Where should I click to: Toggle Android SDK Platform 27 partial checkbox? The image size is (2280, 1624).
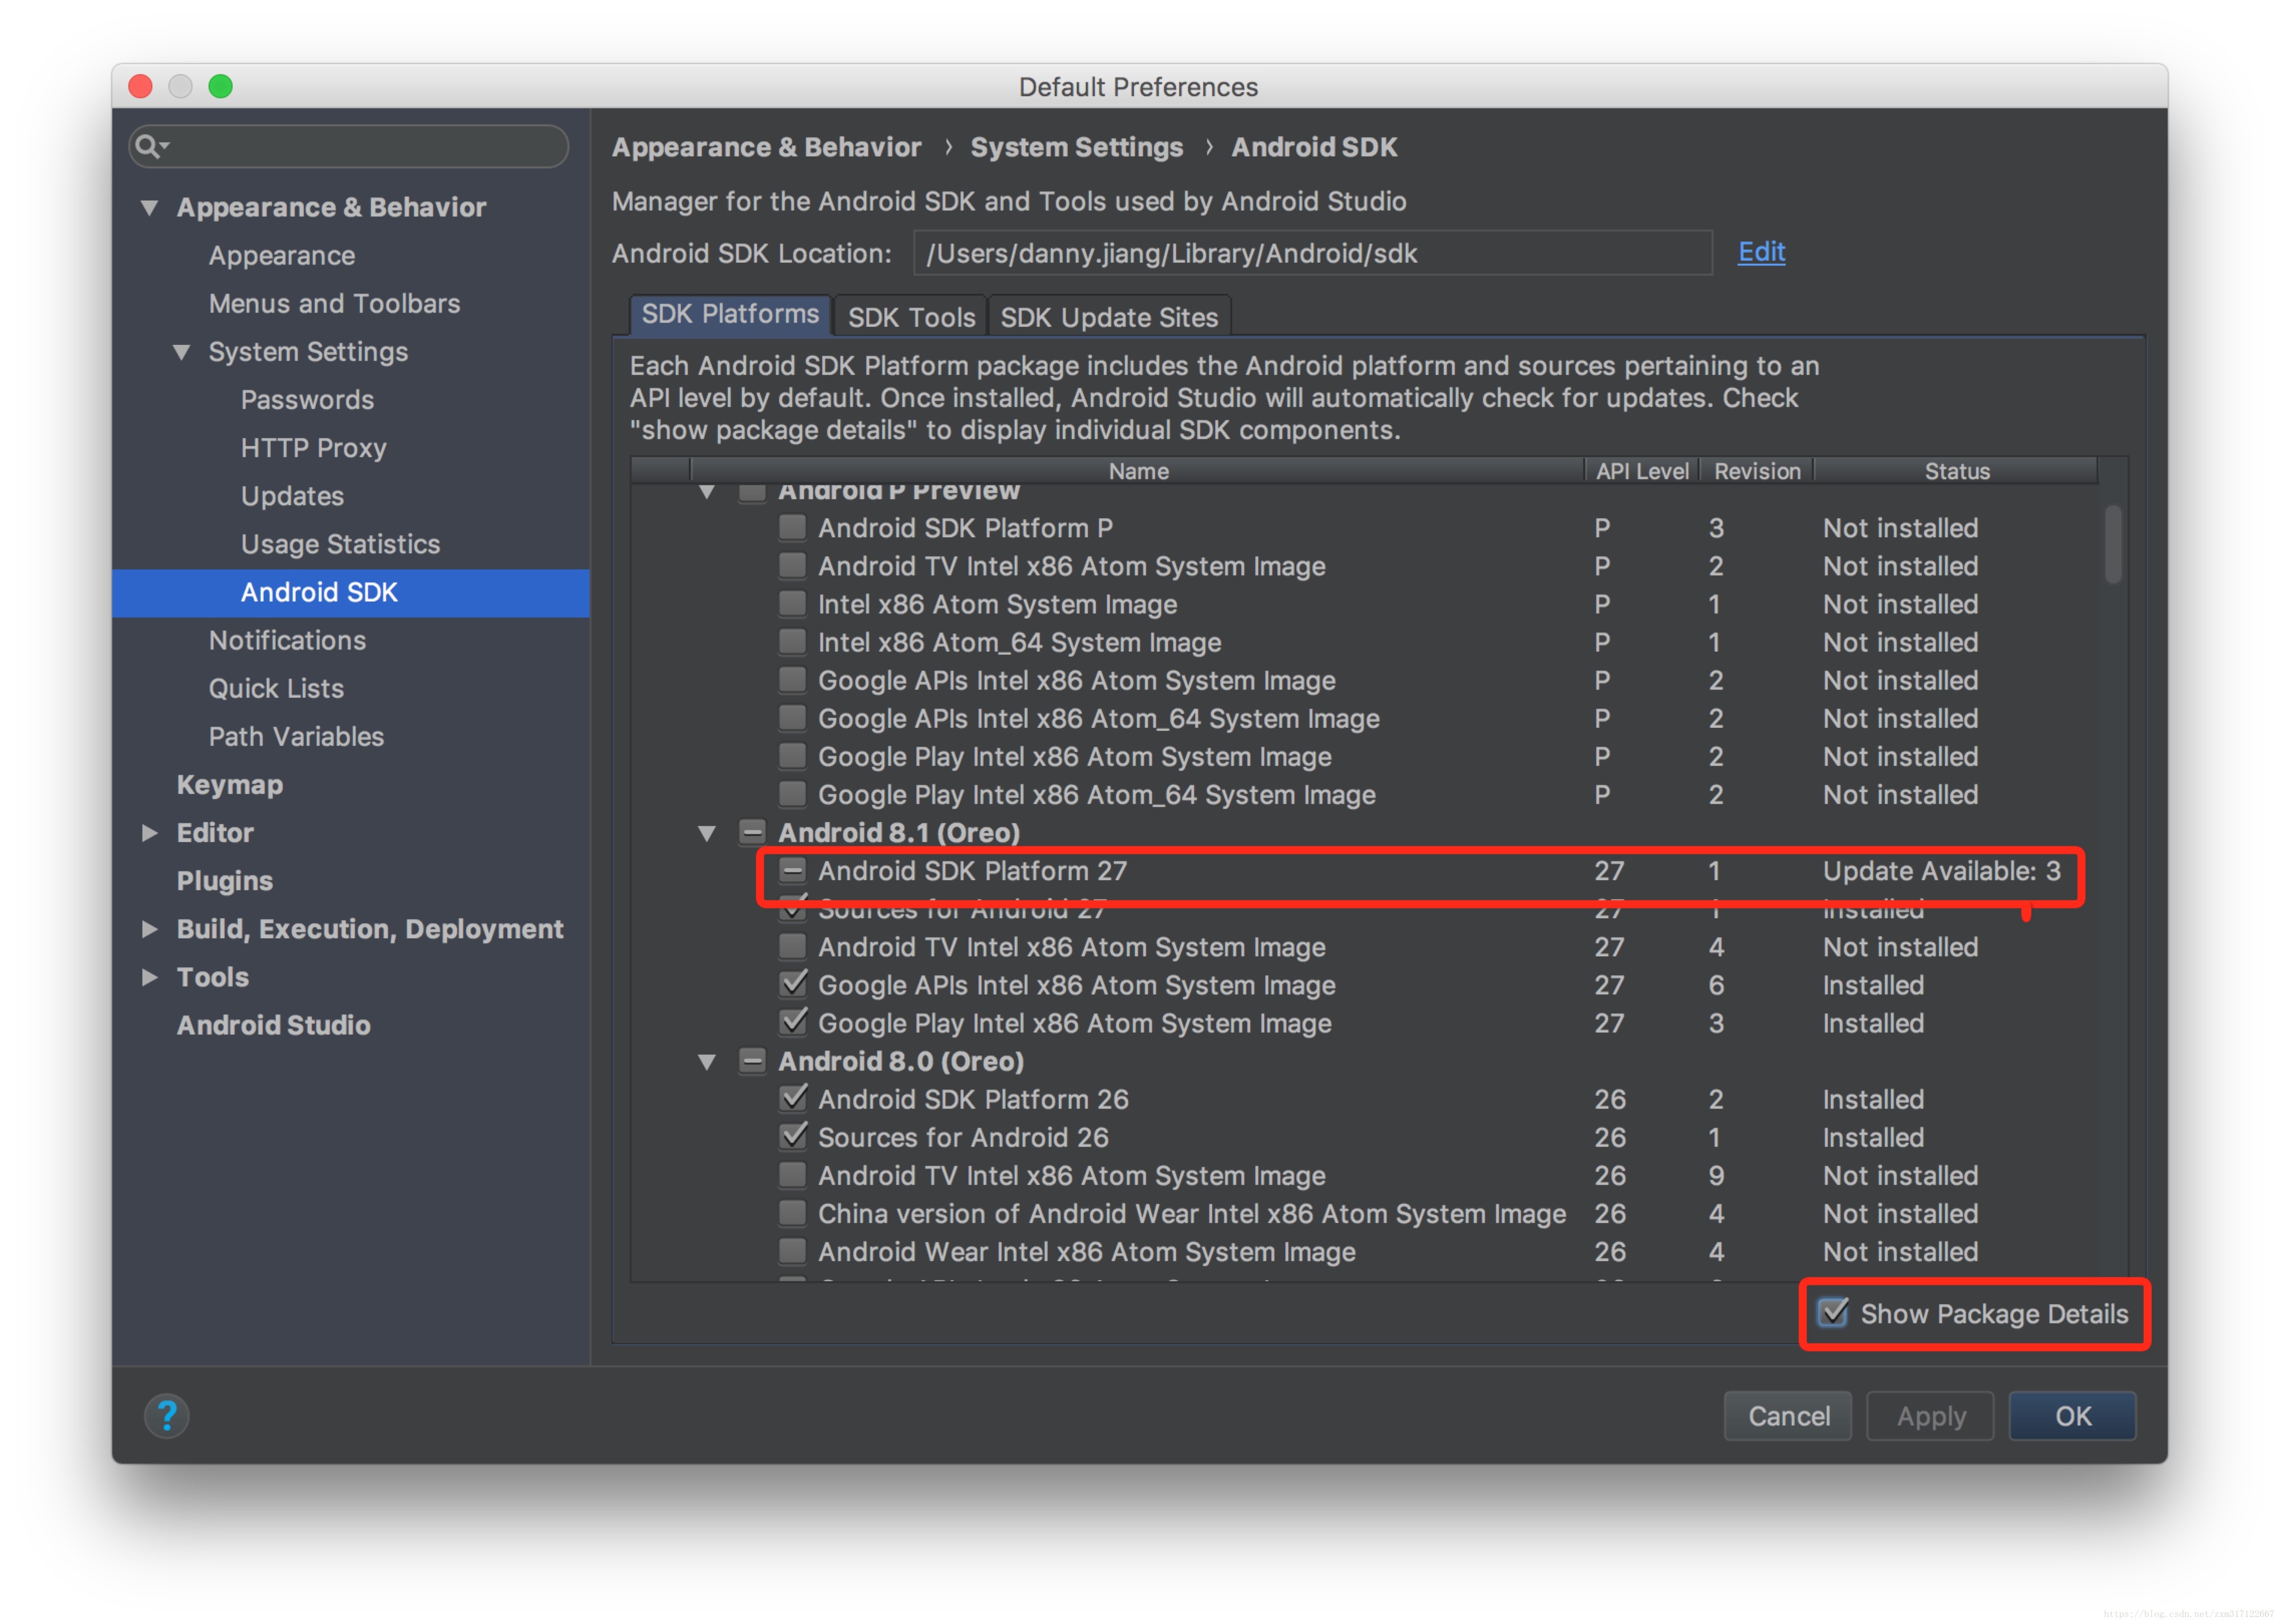(792, 871)
